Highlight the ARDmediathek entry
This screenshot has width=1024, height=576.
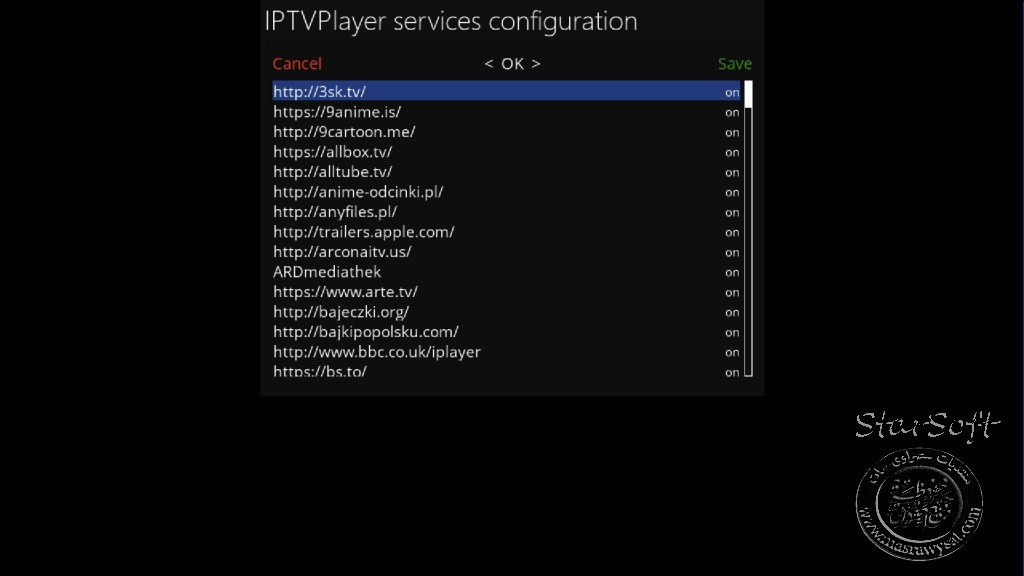coord(506,272)
